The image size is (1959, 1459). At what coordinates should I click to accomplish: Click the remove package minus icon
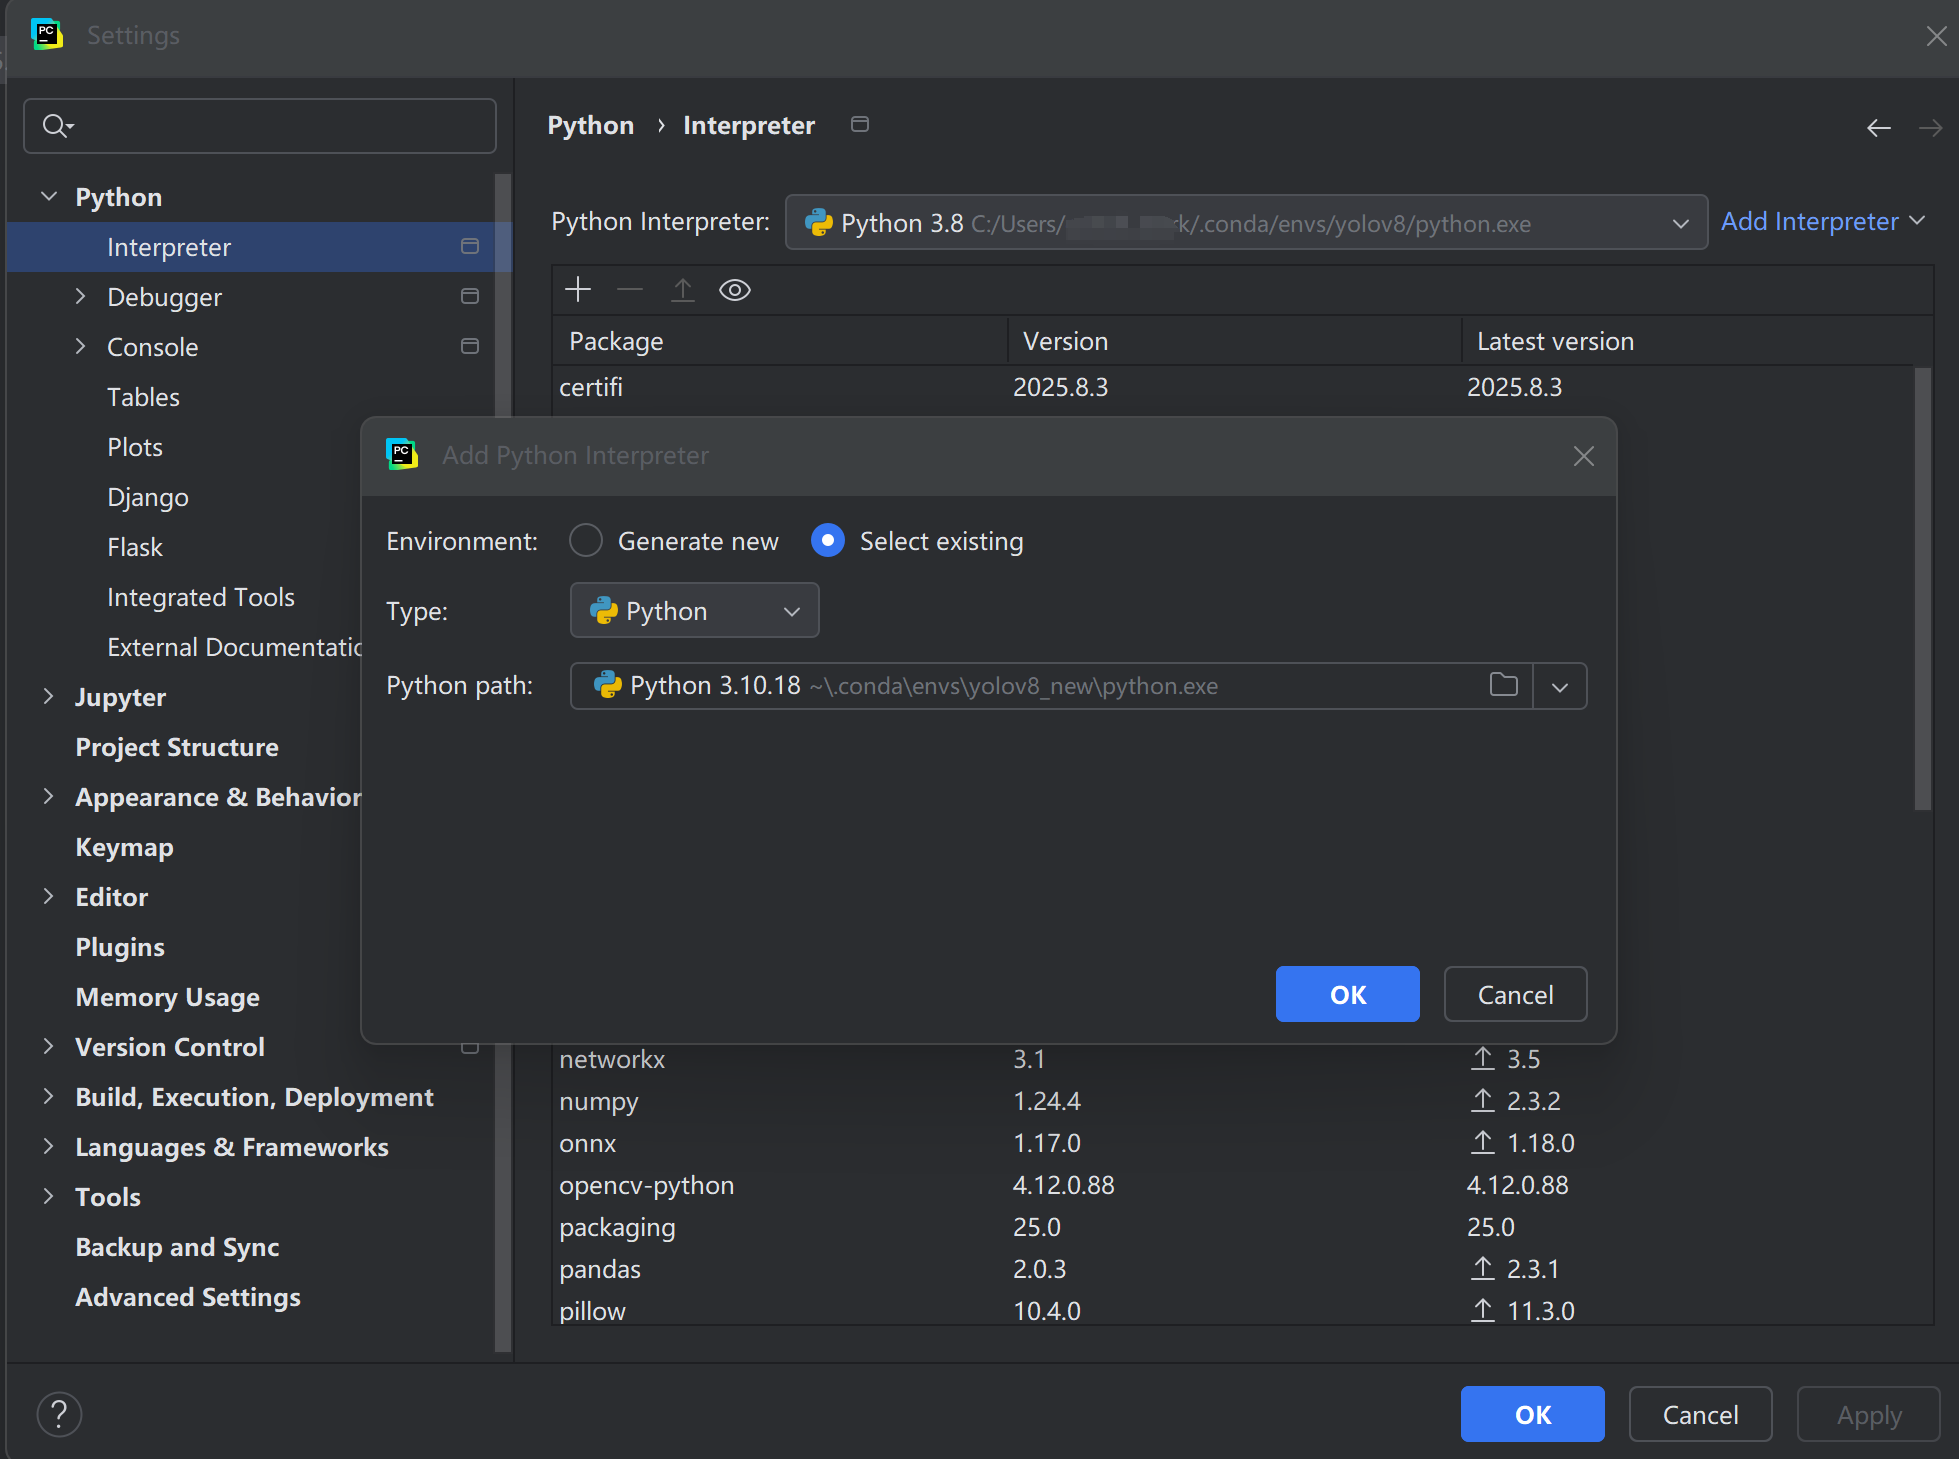[630, 289]
